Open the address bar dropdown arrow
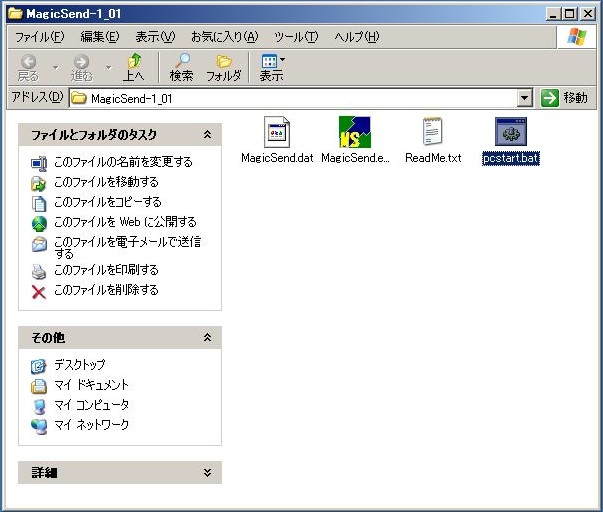The width and height of the screenshot is (603, 512). [525, 98]
